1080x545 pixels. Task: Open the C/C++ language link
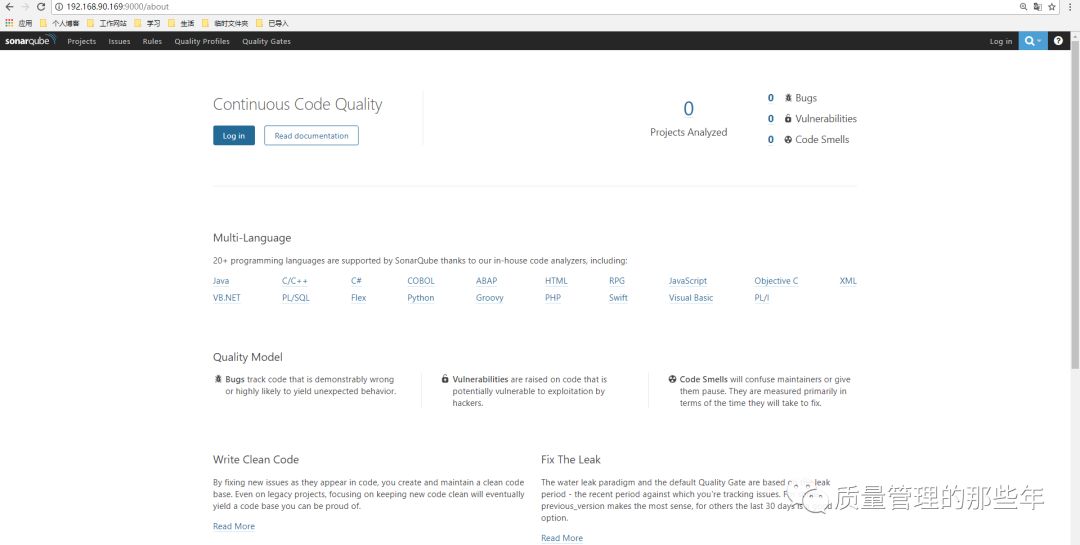click(x=295, y=281)
